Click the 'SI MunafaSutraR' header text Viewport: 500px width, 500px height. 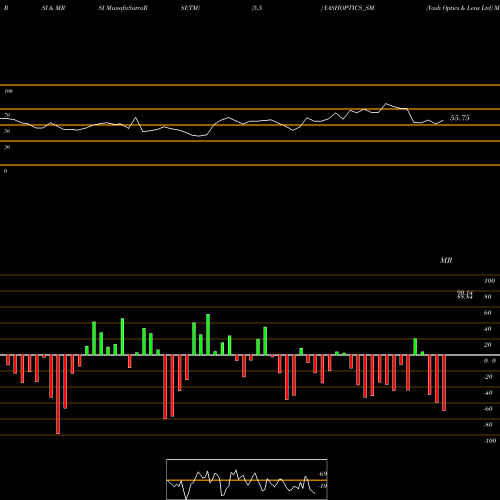(x=123, y=8)
